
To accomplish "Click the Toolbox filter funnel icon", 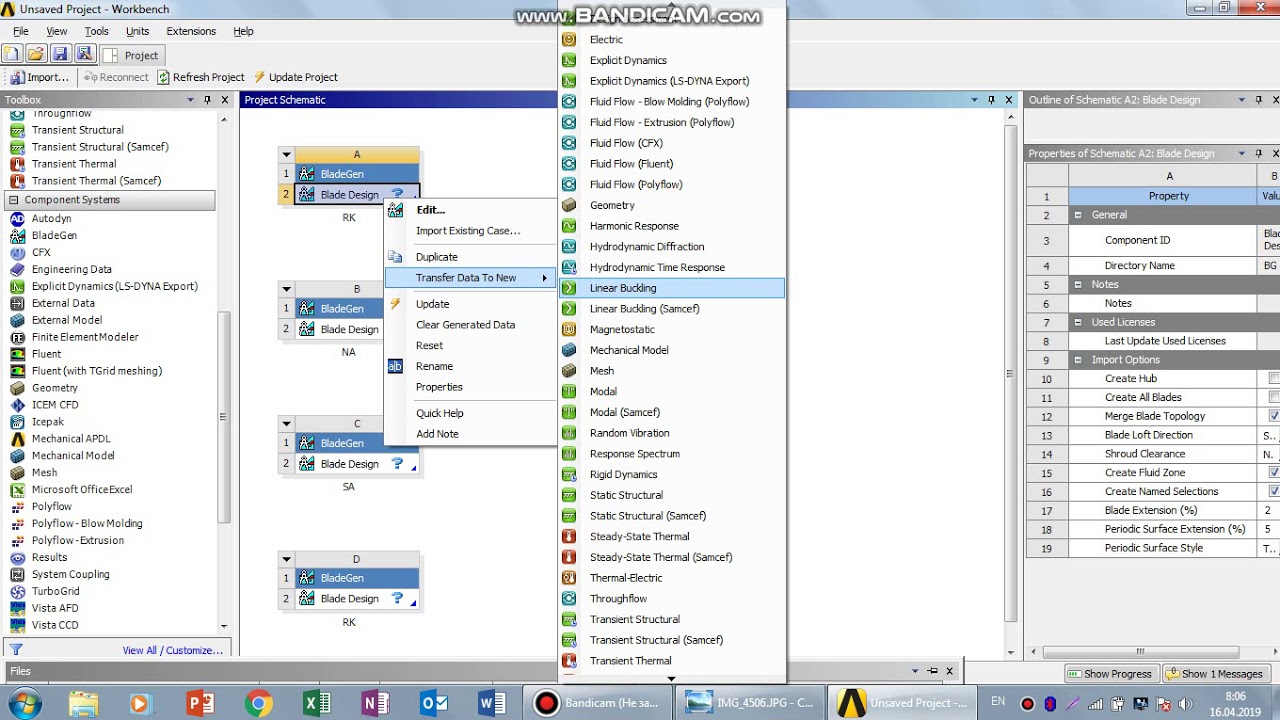I will pyautogui.click(x=16, y=650).
